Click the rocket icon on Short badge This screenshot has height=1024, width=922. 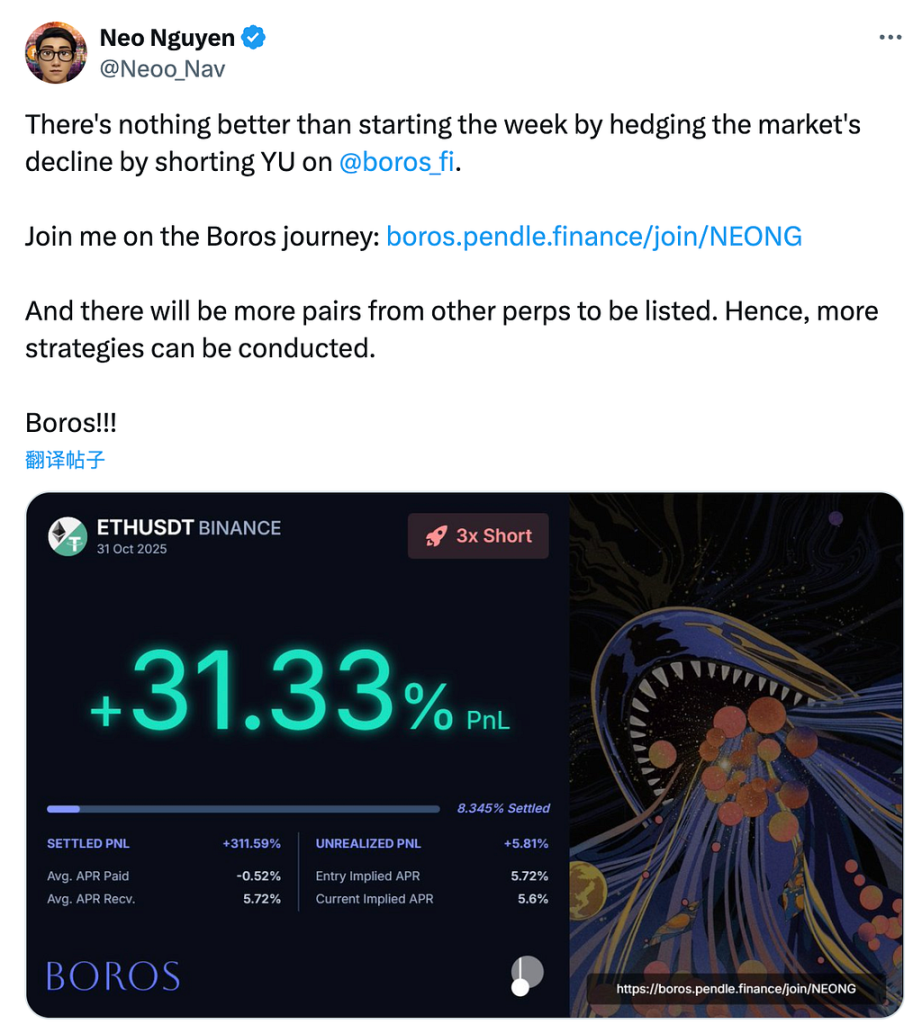(x=436, y=536)
